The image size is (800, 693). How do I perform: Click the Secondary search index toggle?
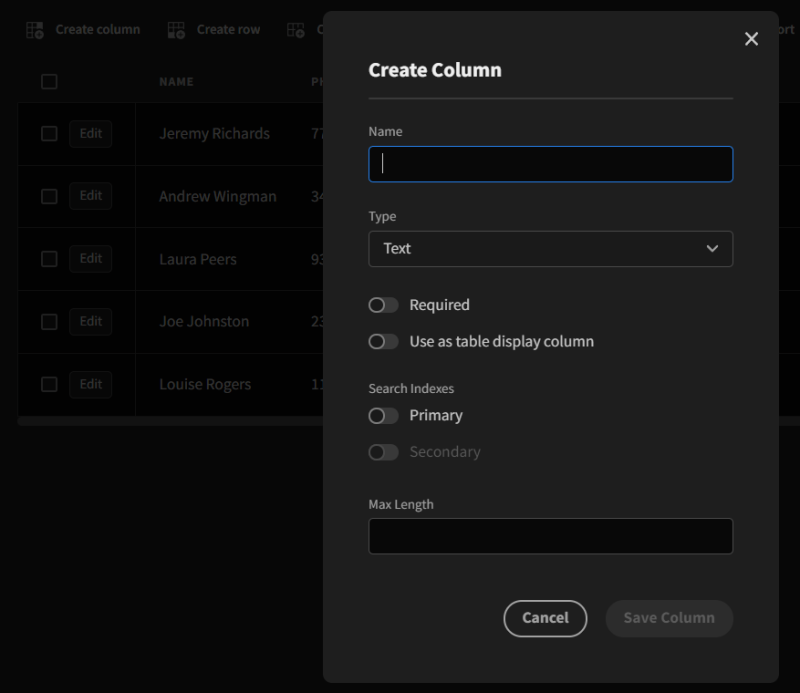point(383,452)
